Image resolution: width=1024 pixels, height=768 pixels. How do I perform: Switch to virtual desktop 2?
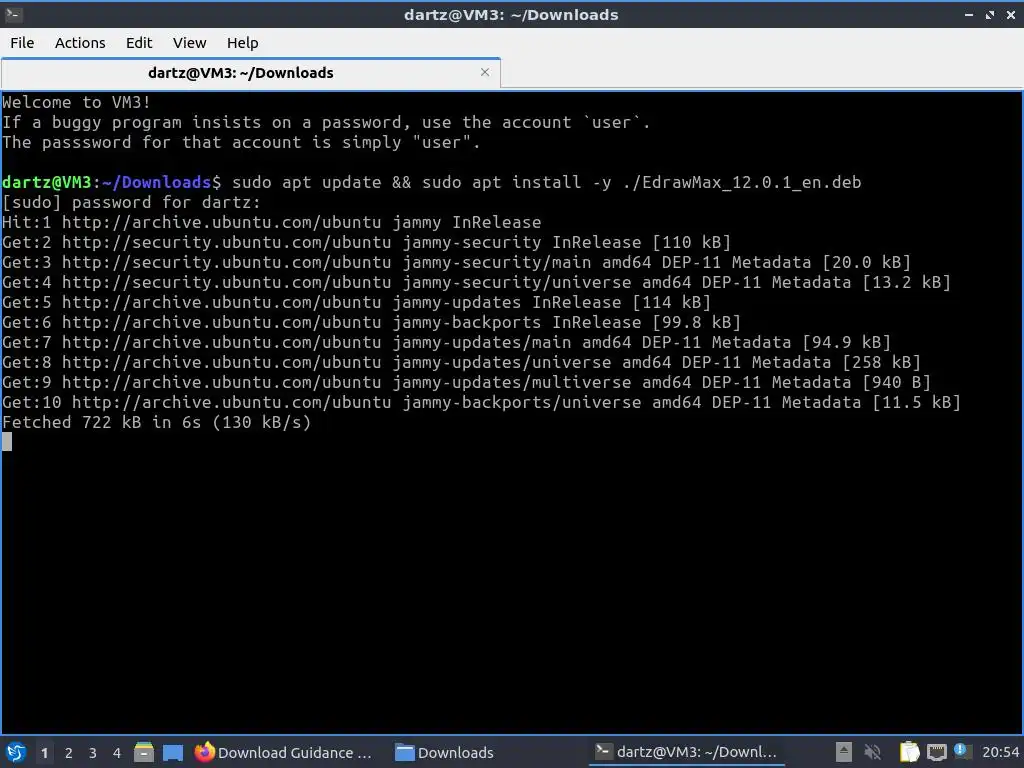[x=69, y=753]
